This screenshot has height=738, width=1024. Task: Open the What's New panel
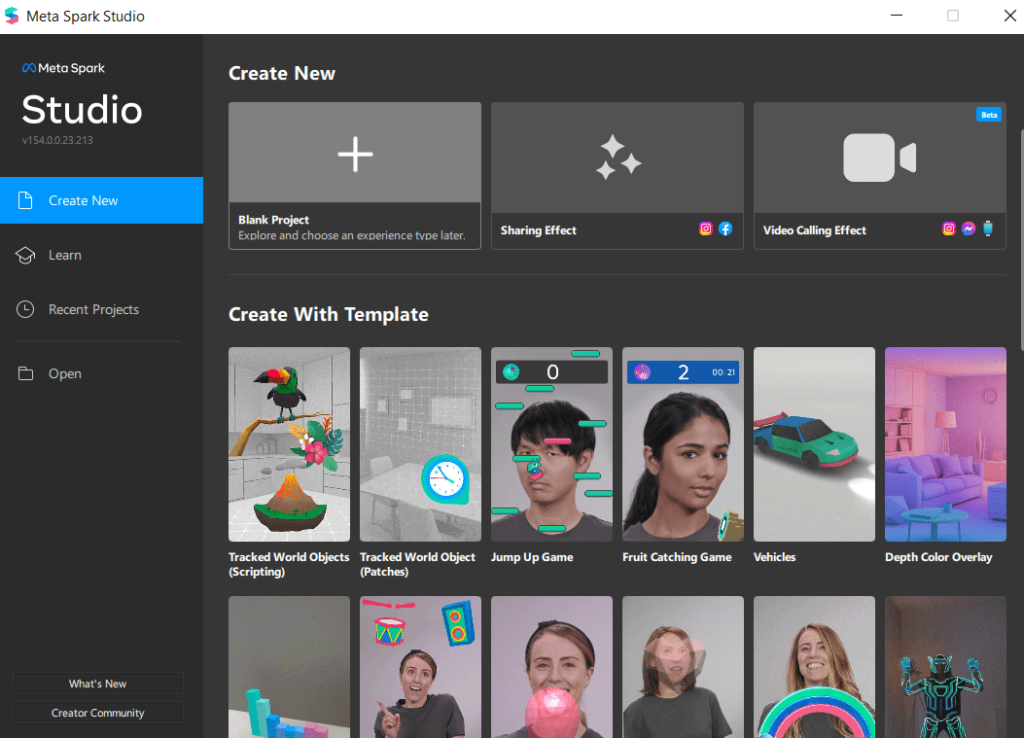point(97,683)
